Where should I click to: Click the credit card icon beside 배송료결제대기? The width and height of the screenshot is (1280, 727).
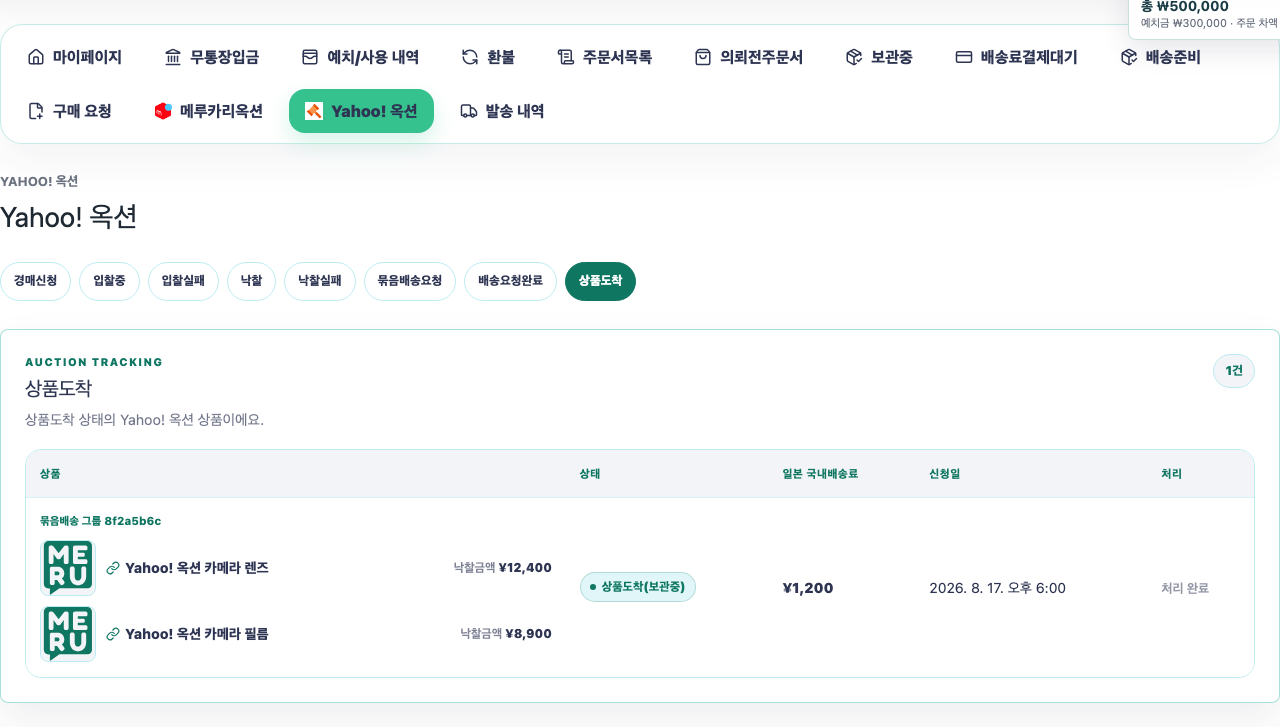click(964, 57)
